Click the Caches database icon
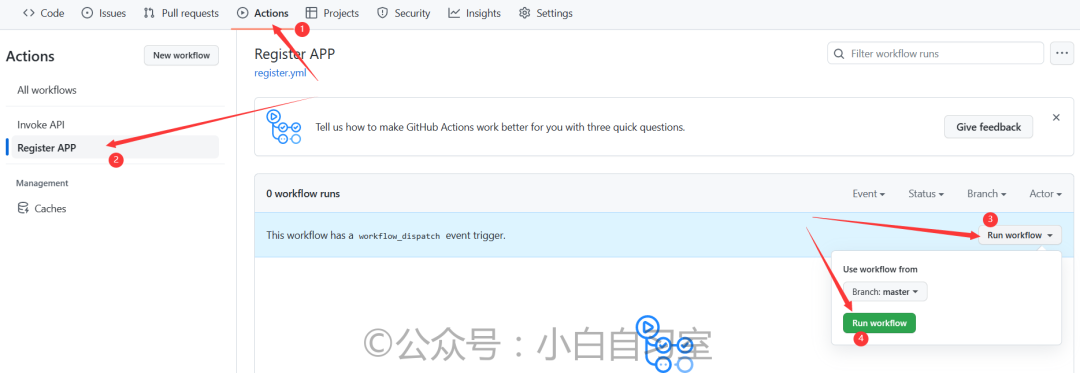The width and height of the screenshot is (1080, 373). coord(23,208)
